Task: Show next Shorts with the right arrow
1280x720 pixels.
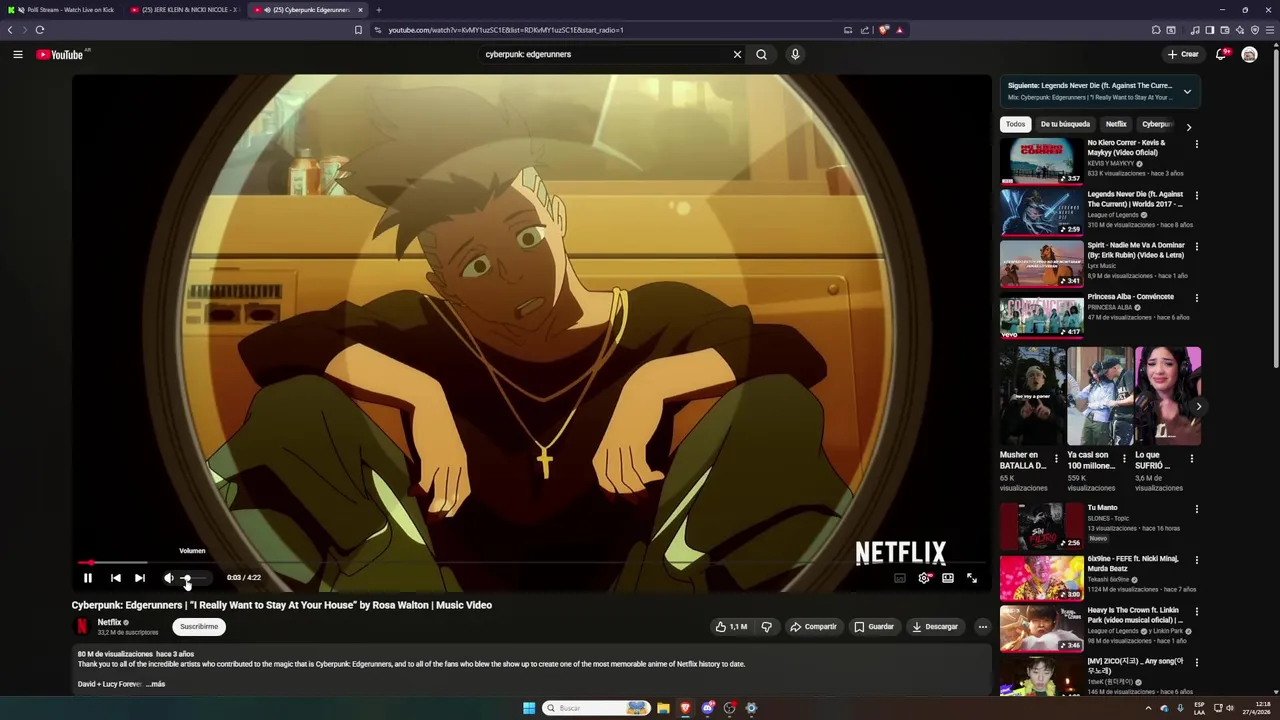Action: (1198, 406)
